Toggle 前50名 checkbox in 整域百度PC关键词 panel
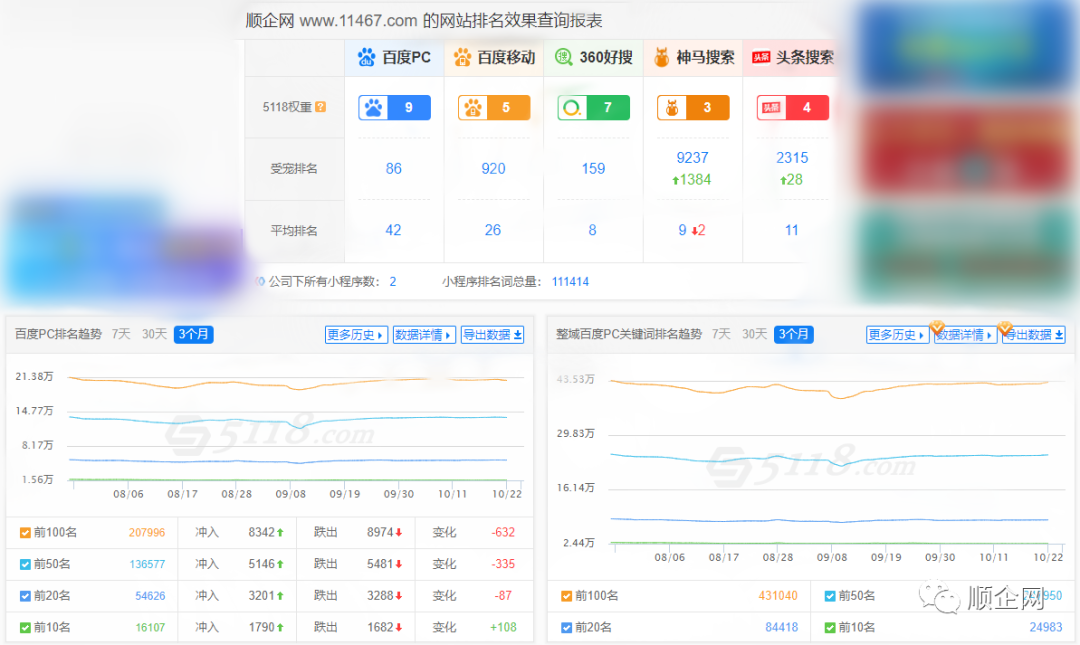Viewport: 1080px width, 645px height. [x=830, y=596]
